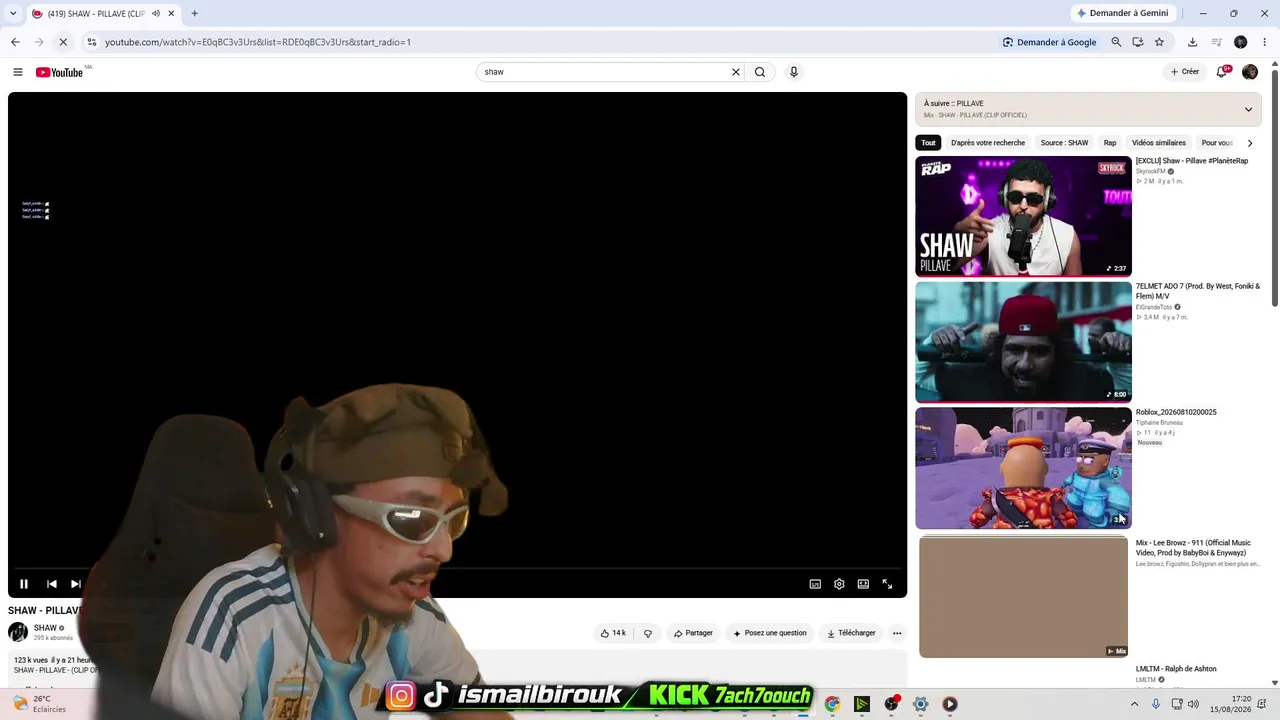Toggle subtitles in the video player
This screenshot has width=1280, height=720.
point(815,584)
